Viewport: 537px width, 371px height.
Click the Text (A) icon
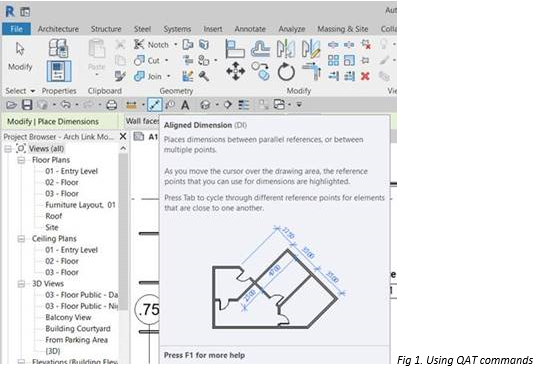185,105
